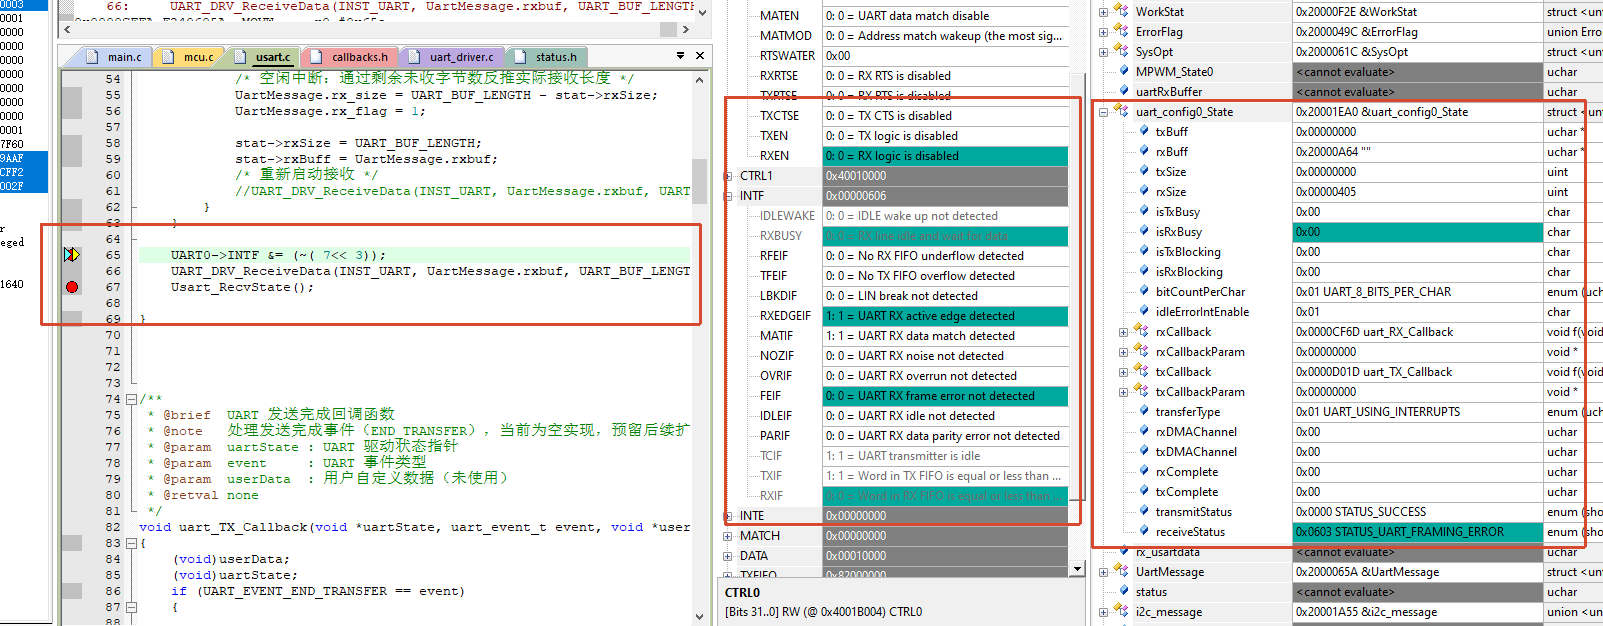Click the variable icon beside MPWM_State0

(x=1122, y=72)
